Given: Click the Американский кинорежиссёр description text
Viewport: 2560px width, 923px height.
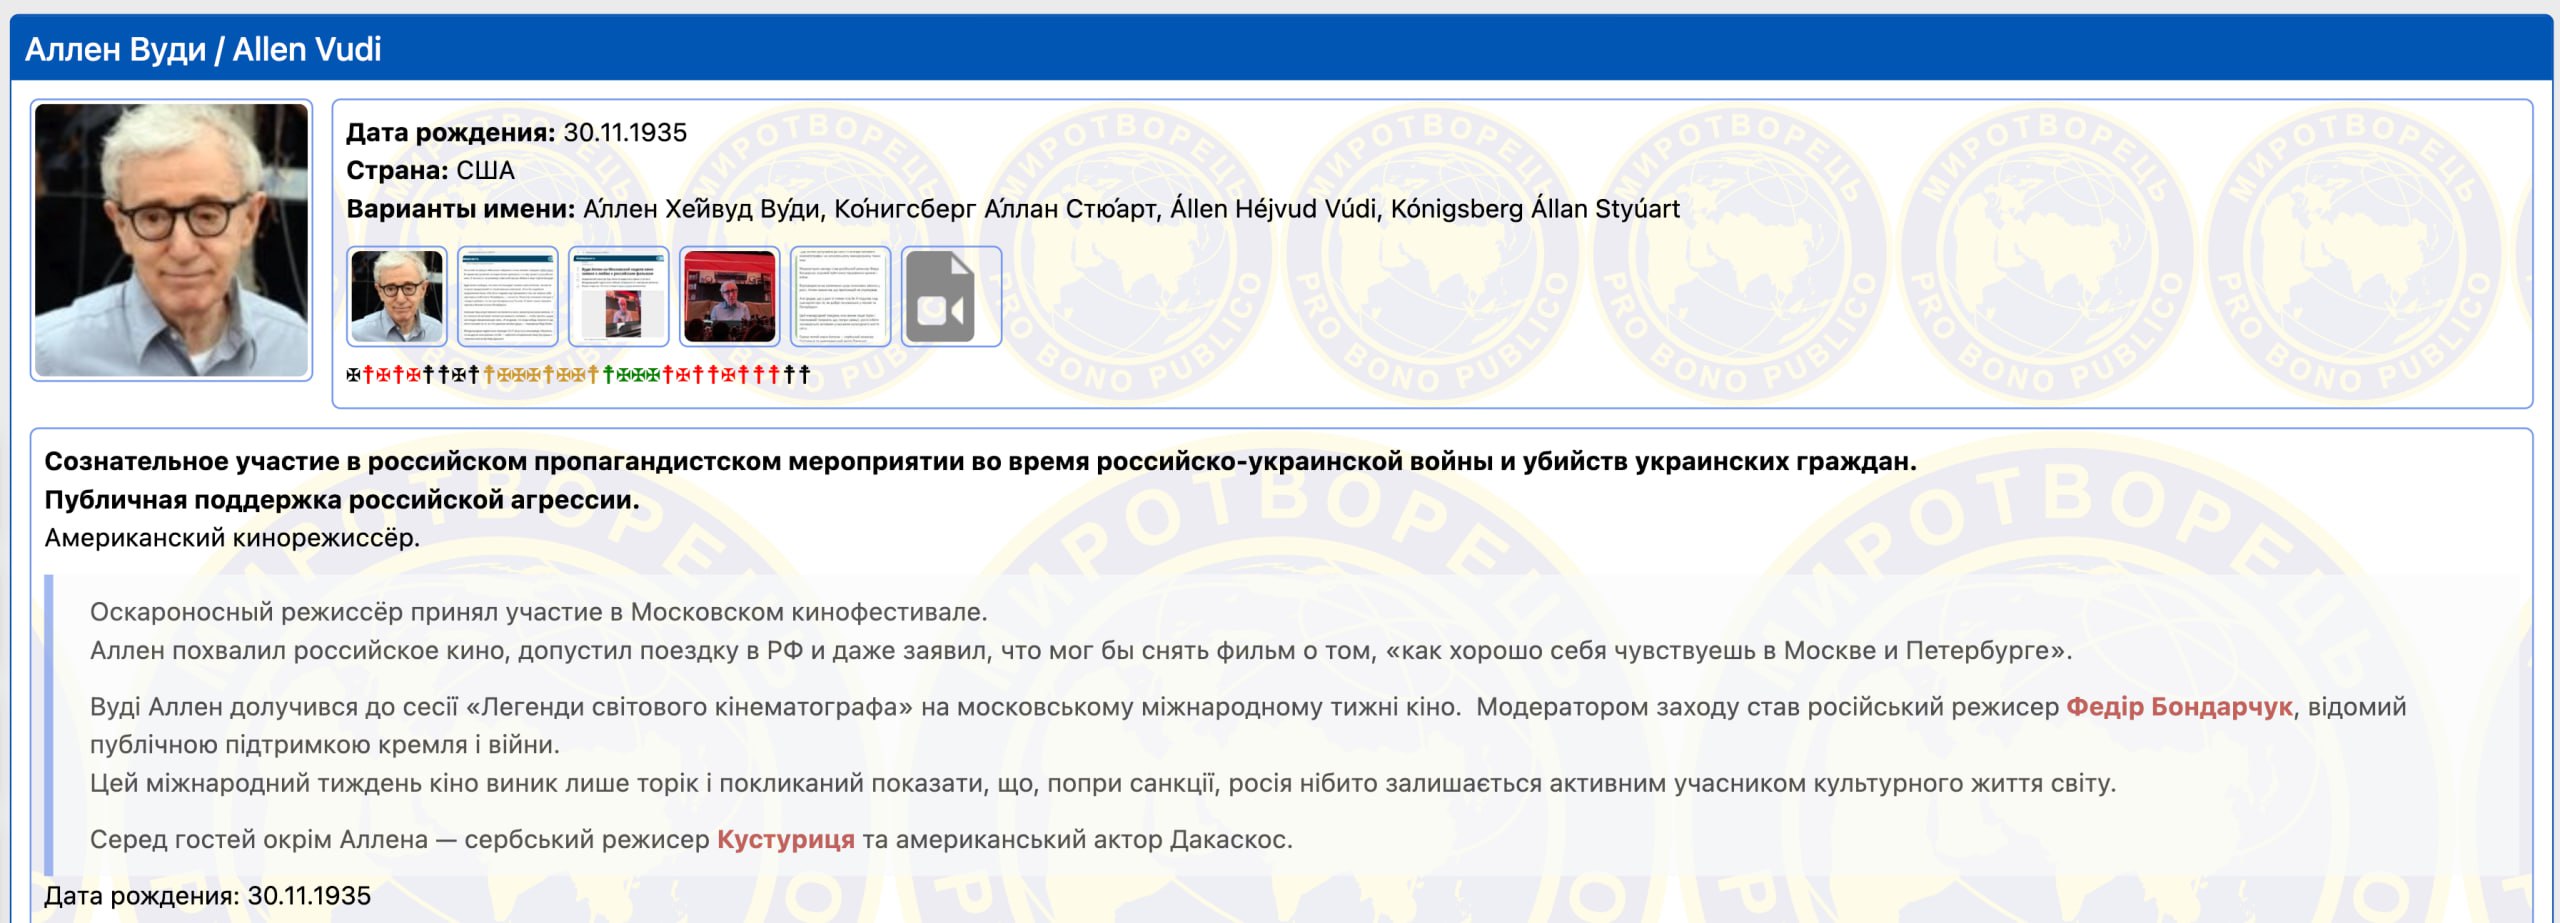Looking at the screenshot, I should click(232, 538).
